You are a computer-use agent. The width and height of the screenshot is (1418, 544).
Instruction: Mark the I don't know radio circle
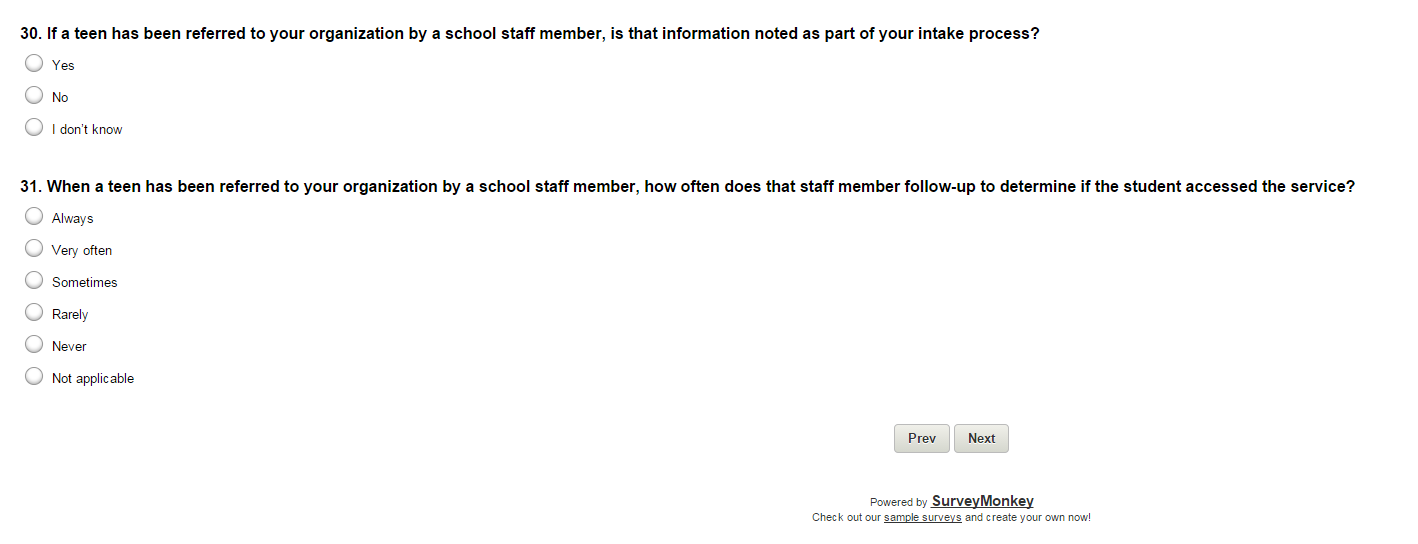point(34,128)
